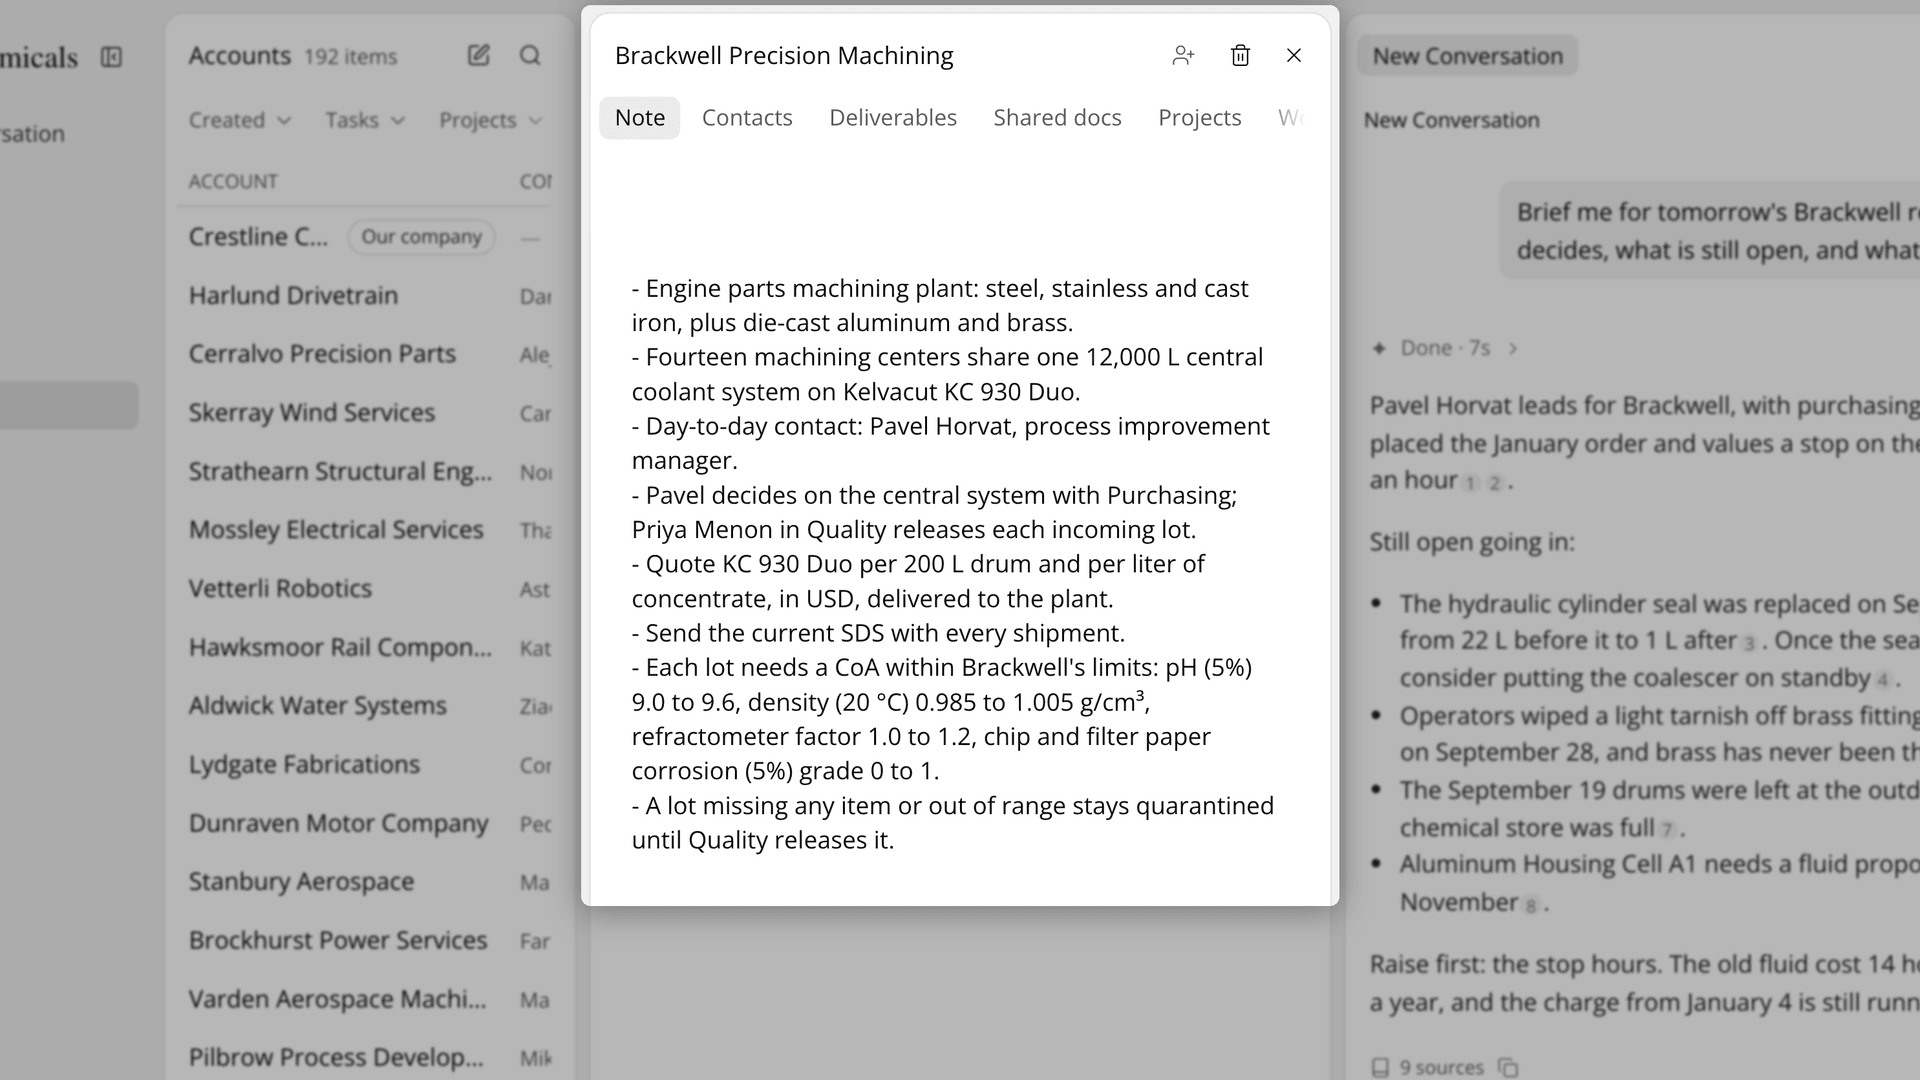Screen dimensions: 1920x1080
Task: Expand the Done 7s step details
Action: pyautogui.click(x=1446, y=348)
